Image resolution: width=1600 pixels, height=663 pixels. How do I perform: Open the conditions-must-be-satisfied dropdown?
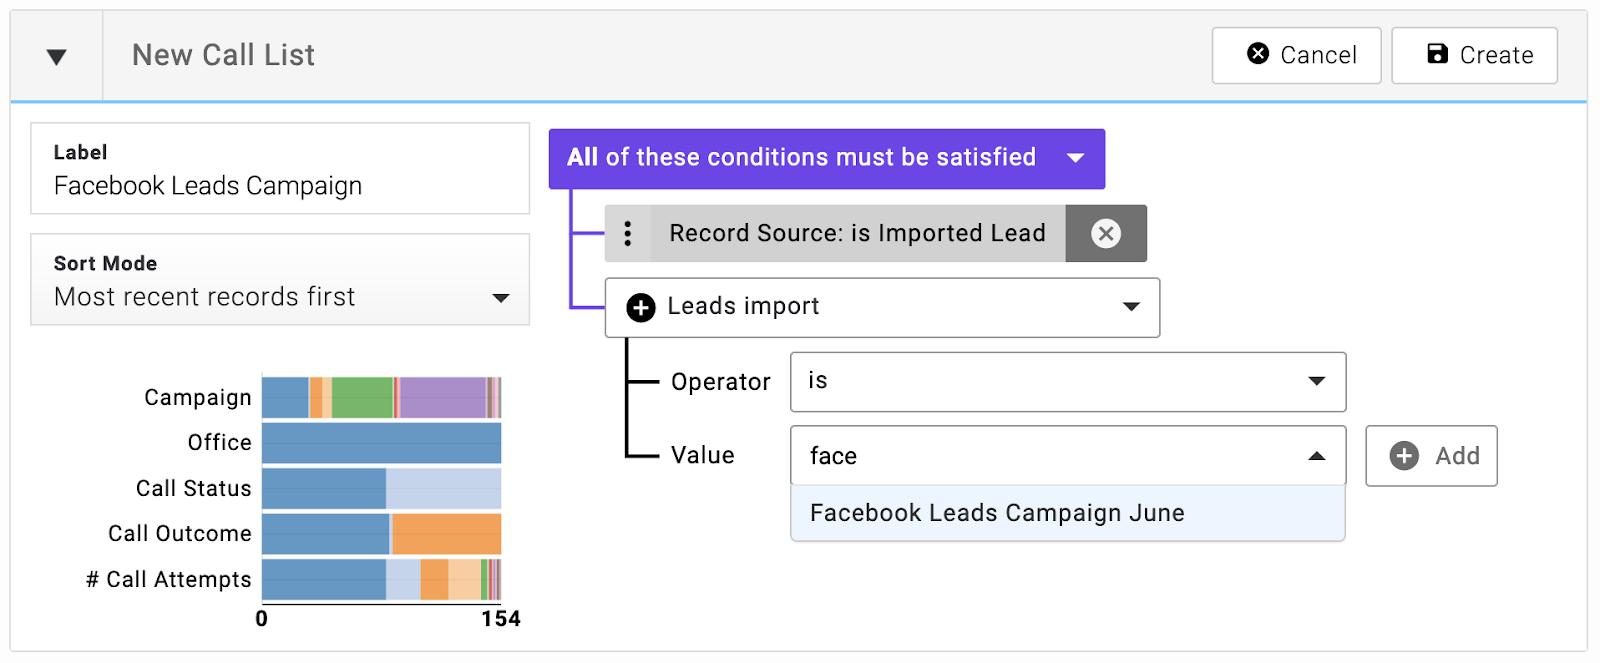pos(826,158)
